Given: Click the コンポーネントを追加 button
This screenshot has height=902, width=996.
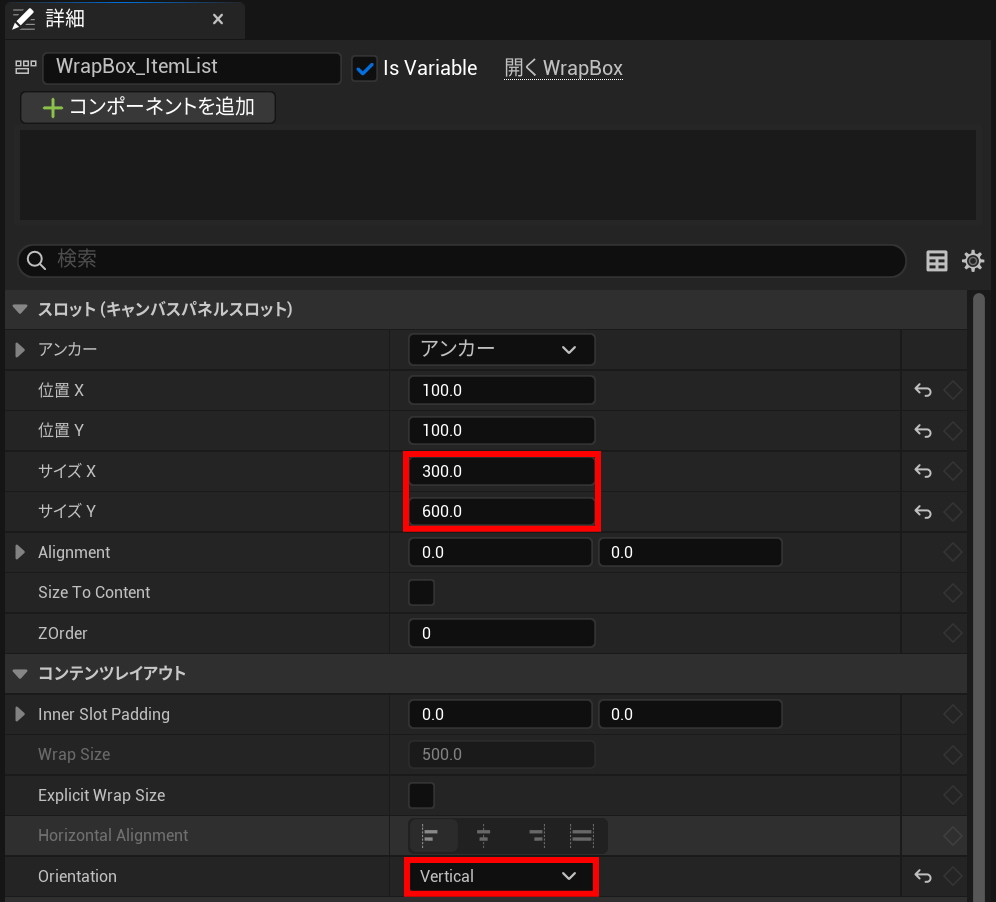Looking at the screenshot, I should 148,107.
